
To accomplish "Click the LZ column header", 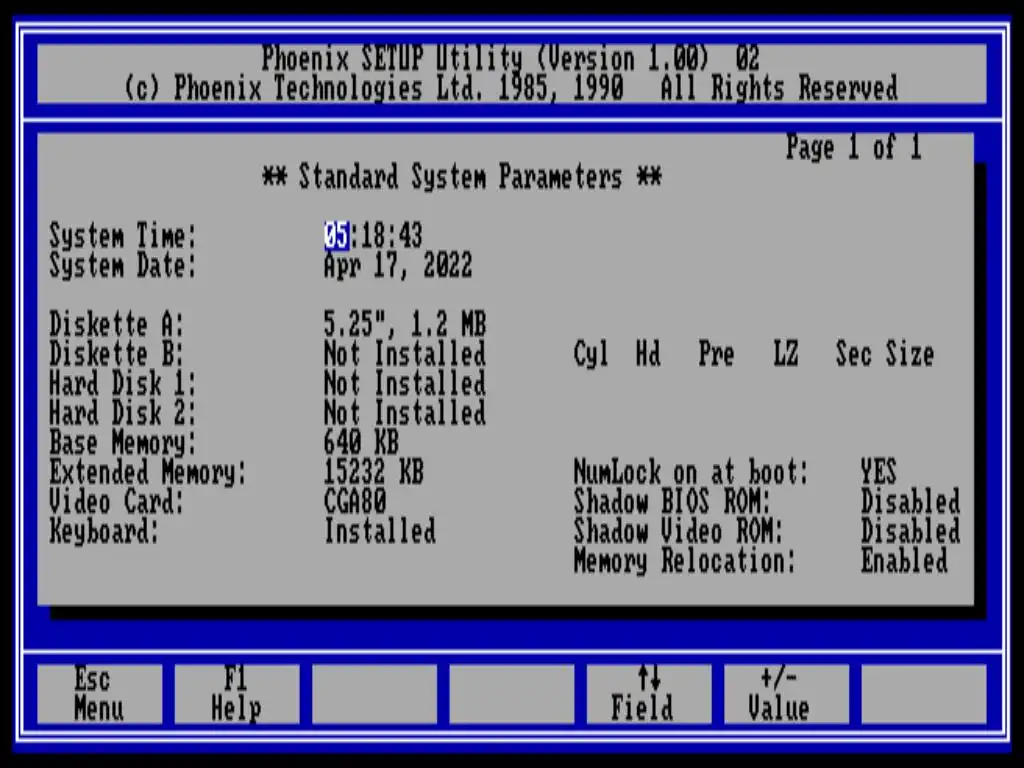I will coord(786,354).
